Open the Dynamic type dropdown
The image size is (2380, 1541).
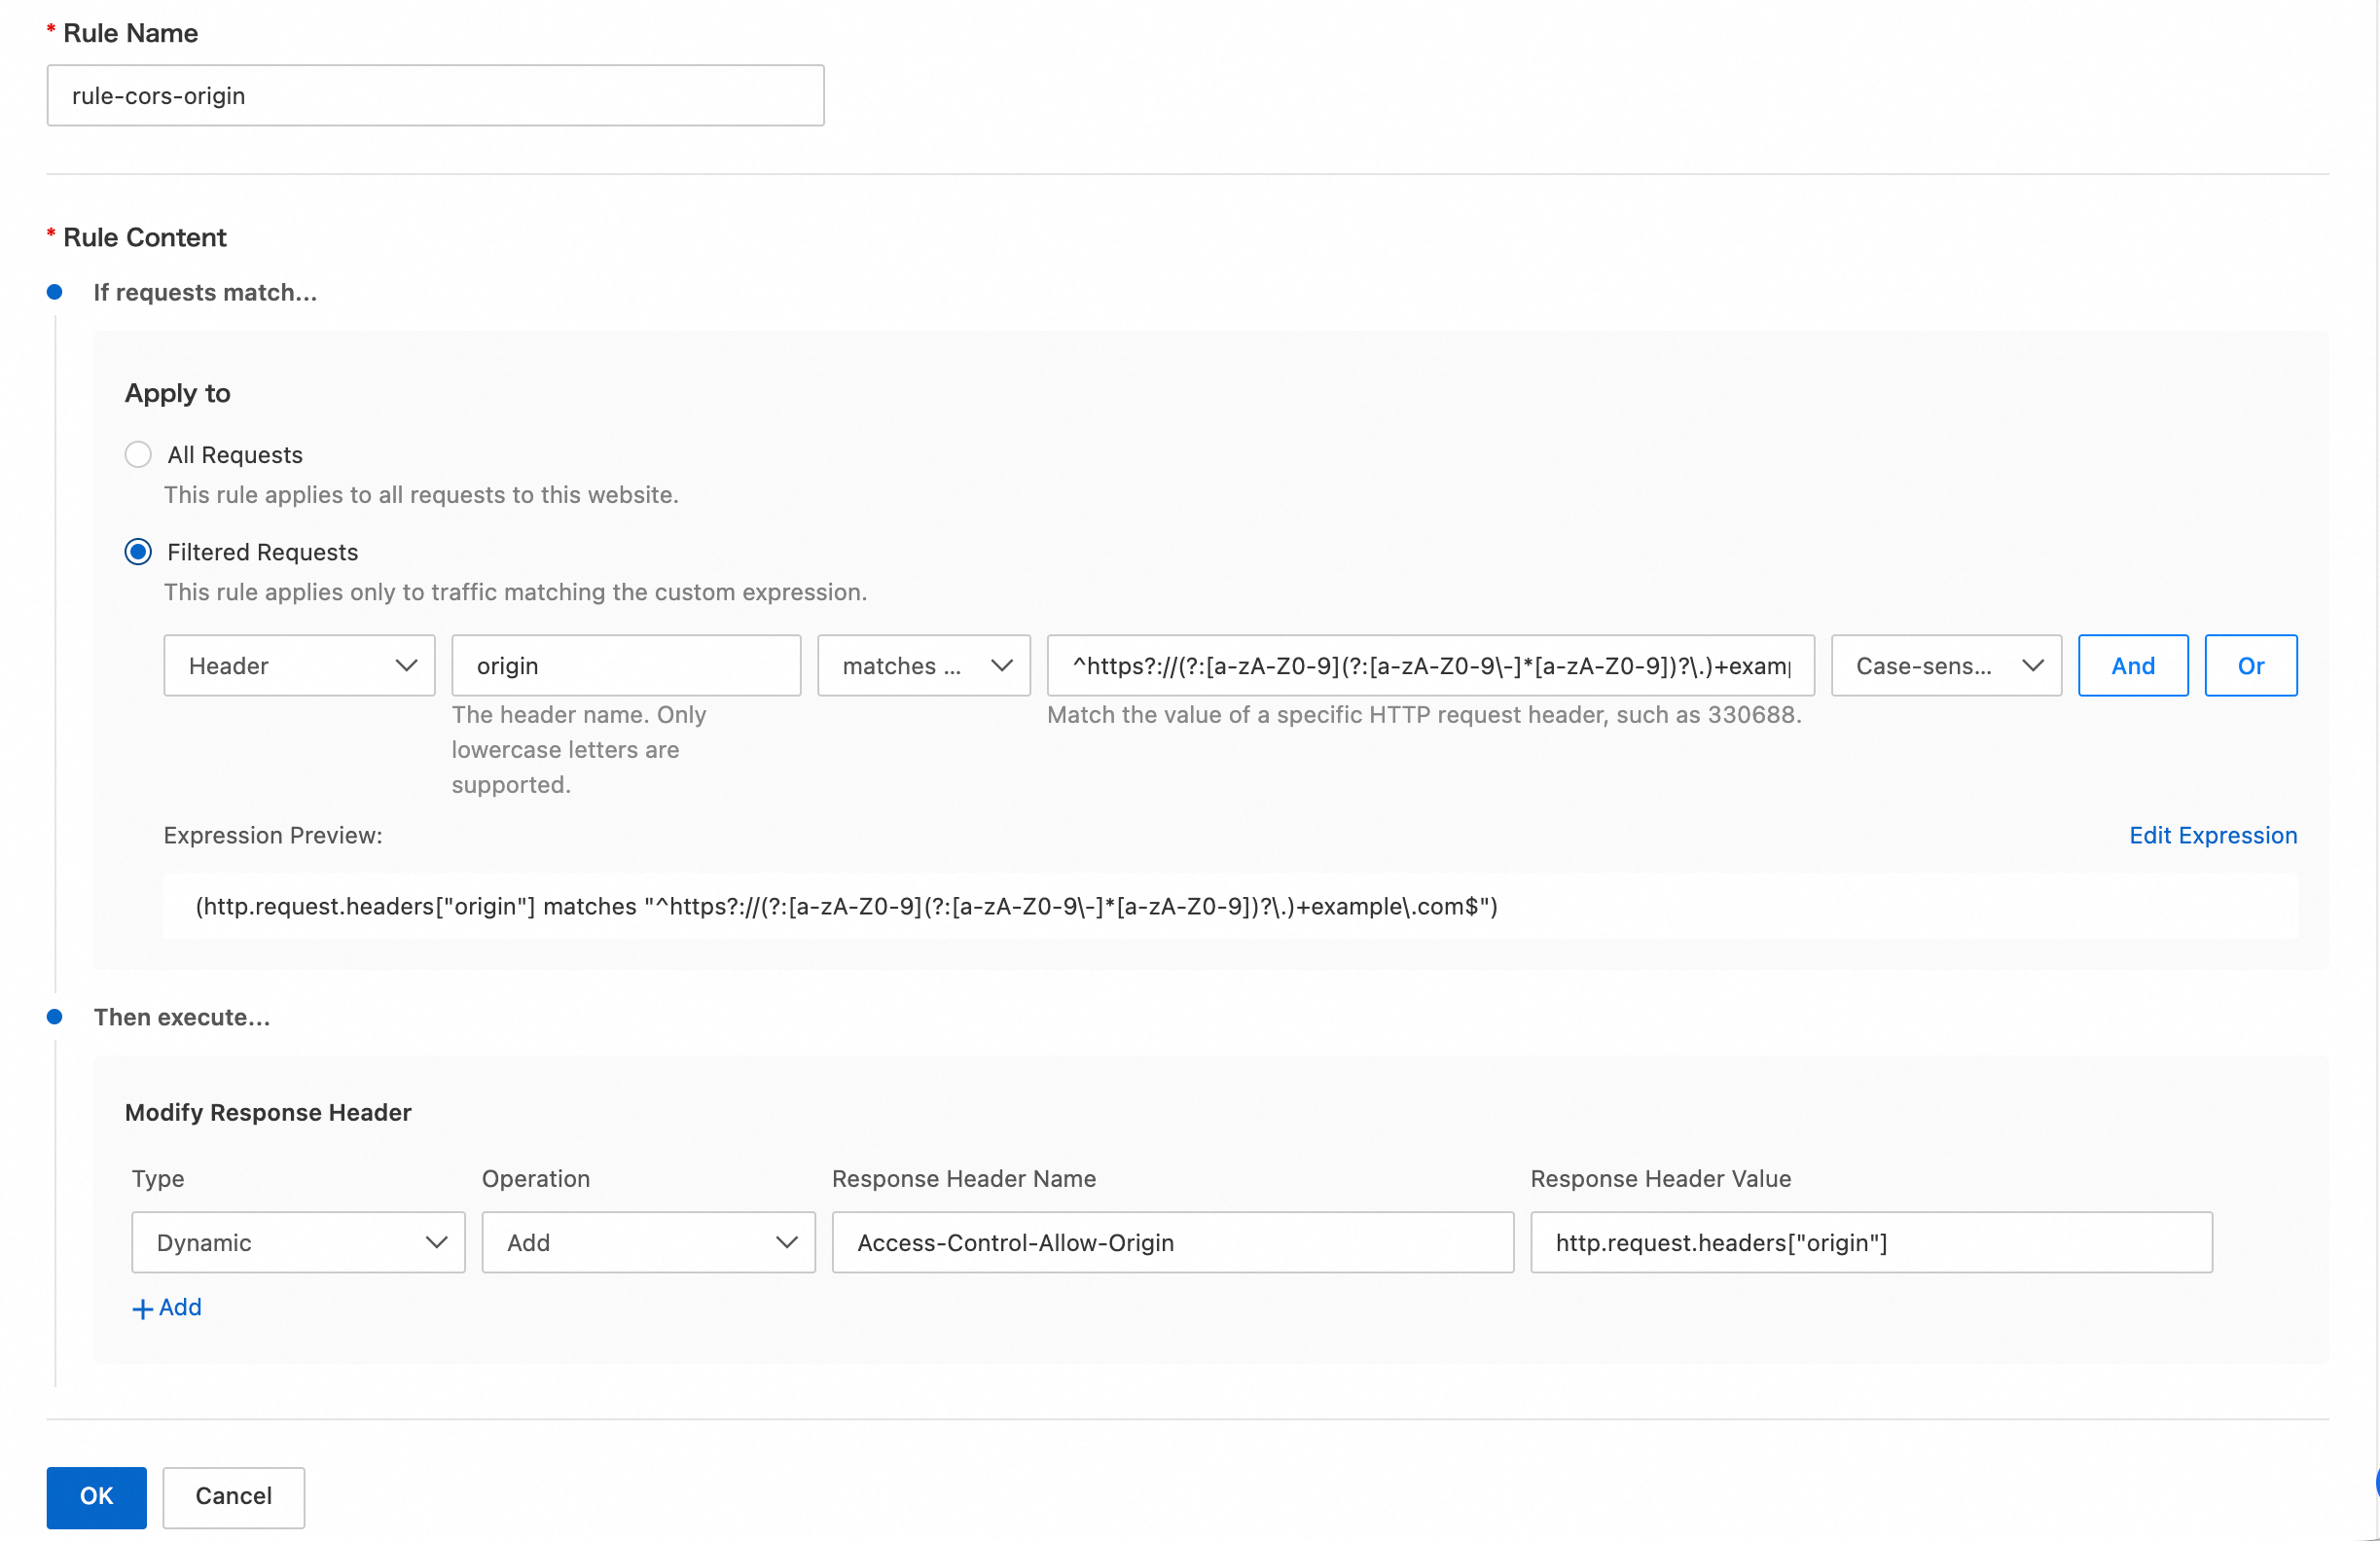pos(298,1242)
